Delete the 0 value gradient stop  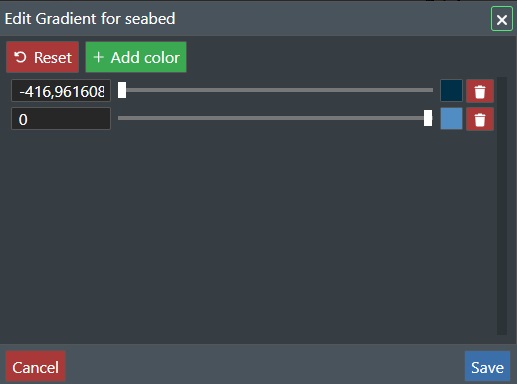[480, 119]
